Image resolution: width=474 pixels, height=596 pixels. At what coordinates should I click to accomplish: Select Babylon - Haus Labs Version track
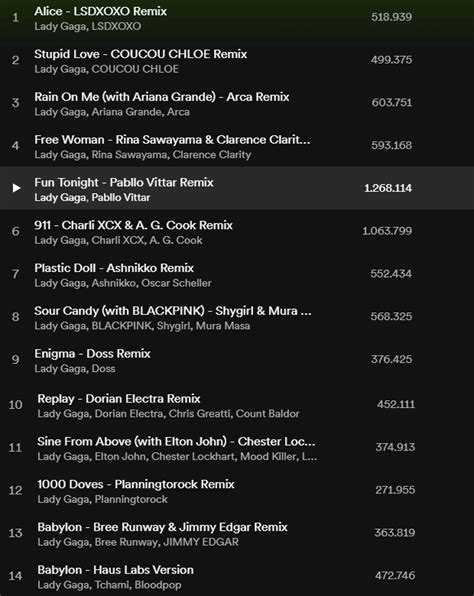point(116,570)
